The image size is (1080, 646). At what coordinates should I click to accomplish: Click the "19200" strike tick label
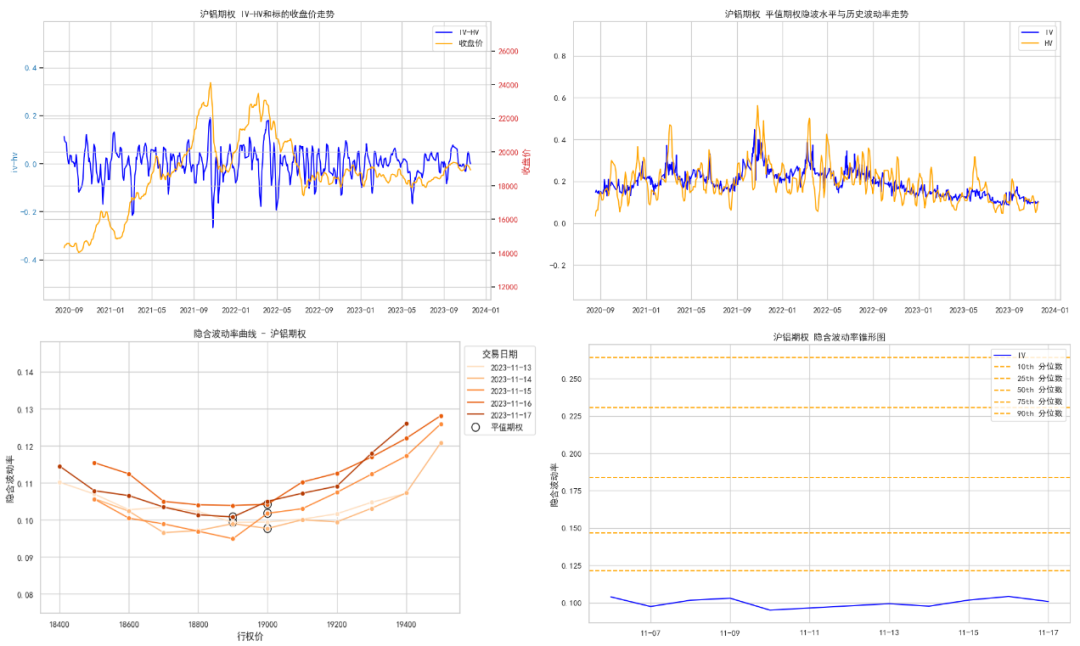337,625
